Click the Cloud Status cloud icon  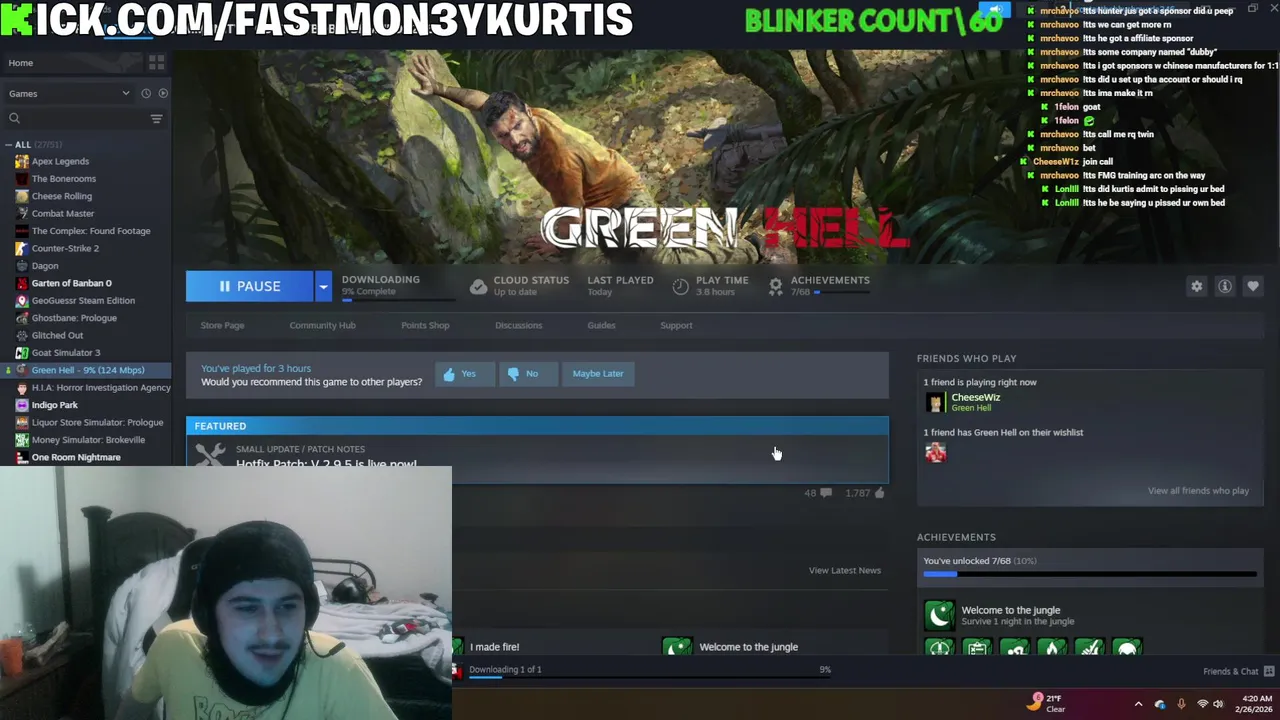478,287
